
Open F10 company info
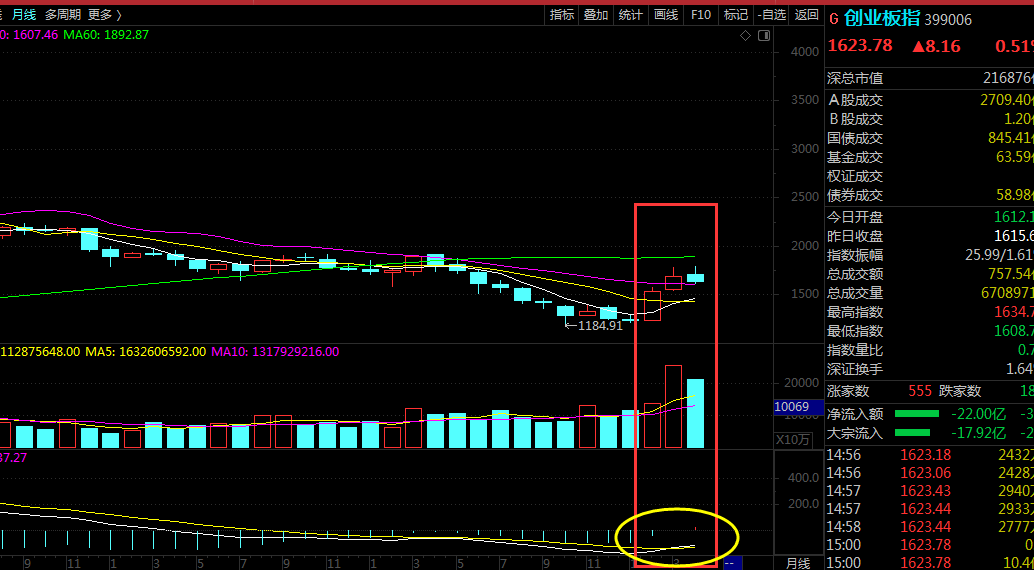click(x=700, y=15)
